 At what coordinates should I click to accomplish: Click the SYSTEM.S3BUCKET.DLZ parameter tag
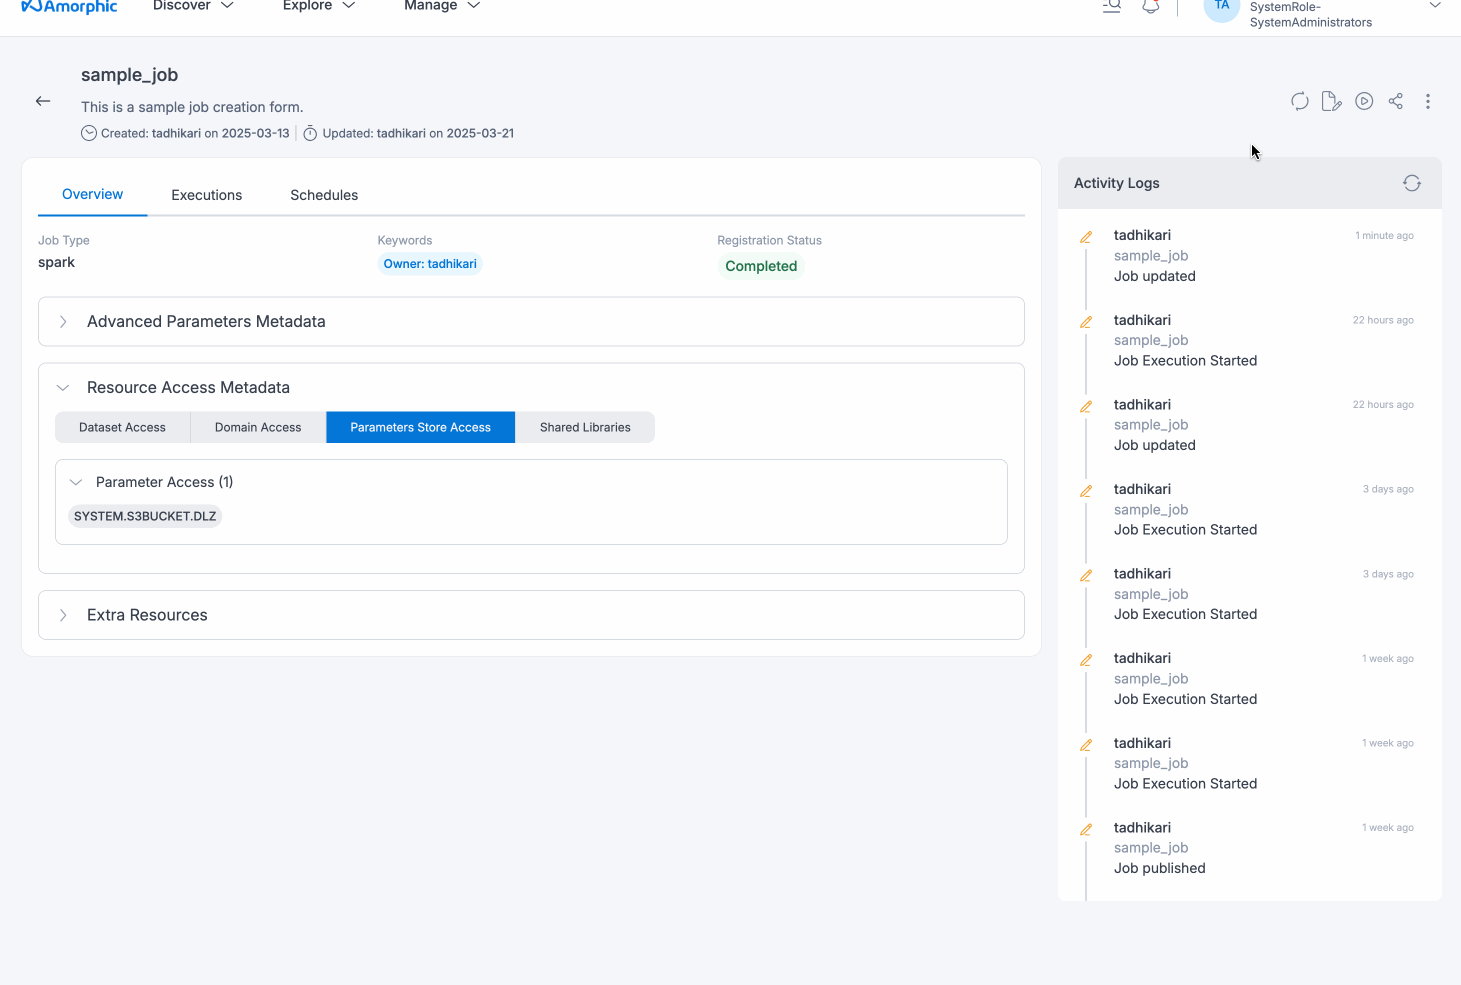click(145, 516)
